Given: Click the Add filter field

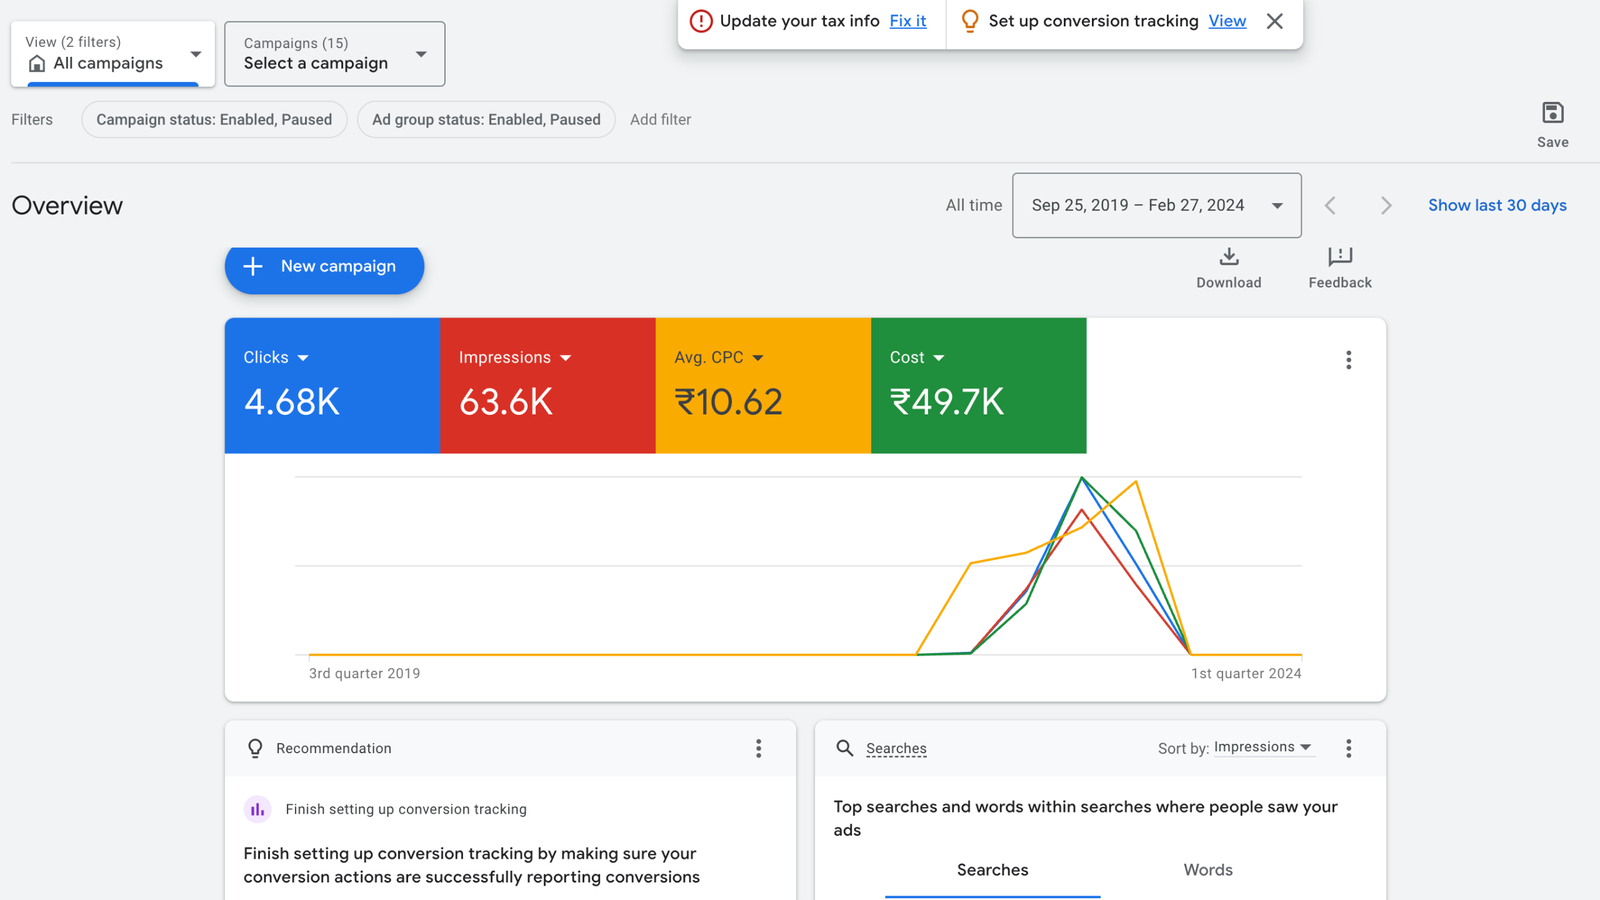Looking at the screenshot, I should pyautogui.click(x=660, y=120).
